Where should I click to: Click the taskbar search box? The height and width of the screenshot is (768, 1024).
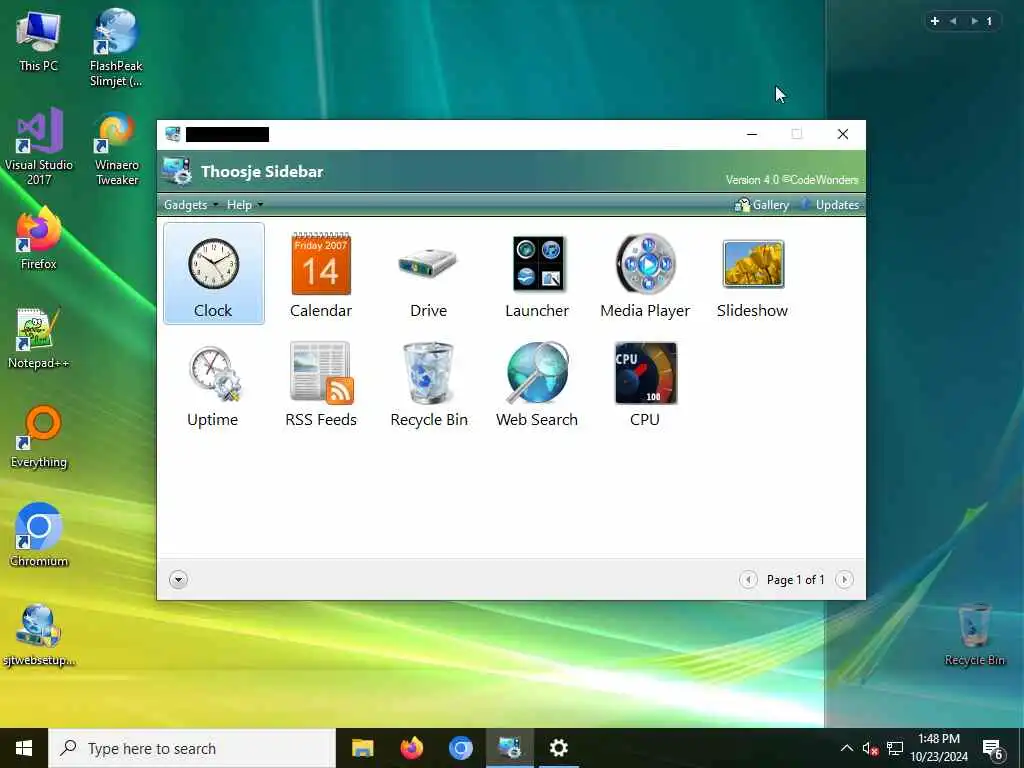pos(192,748)
